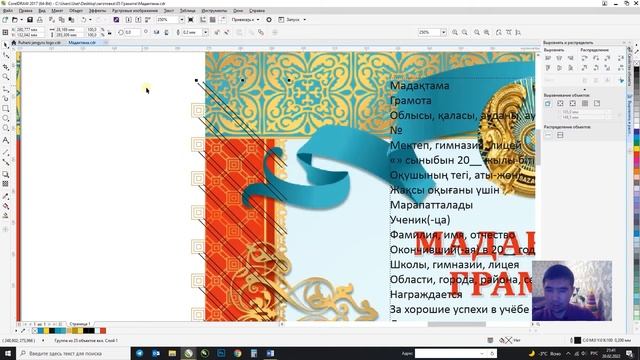Select the Freehand tool
Screen dimensions: 640x360
5,88
